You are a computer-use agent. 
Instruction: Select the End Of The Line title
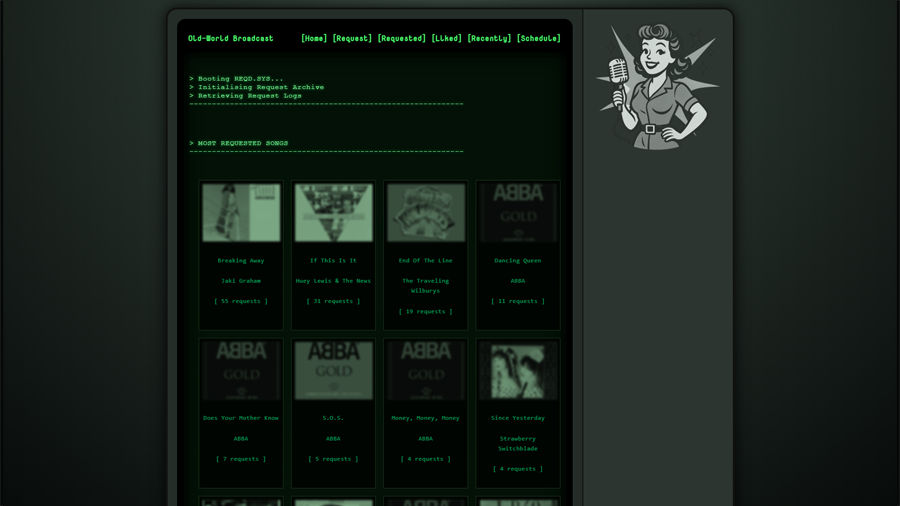point(426,260)
